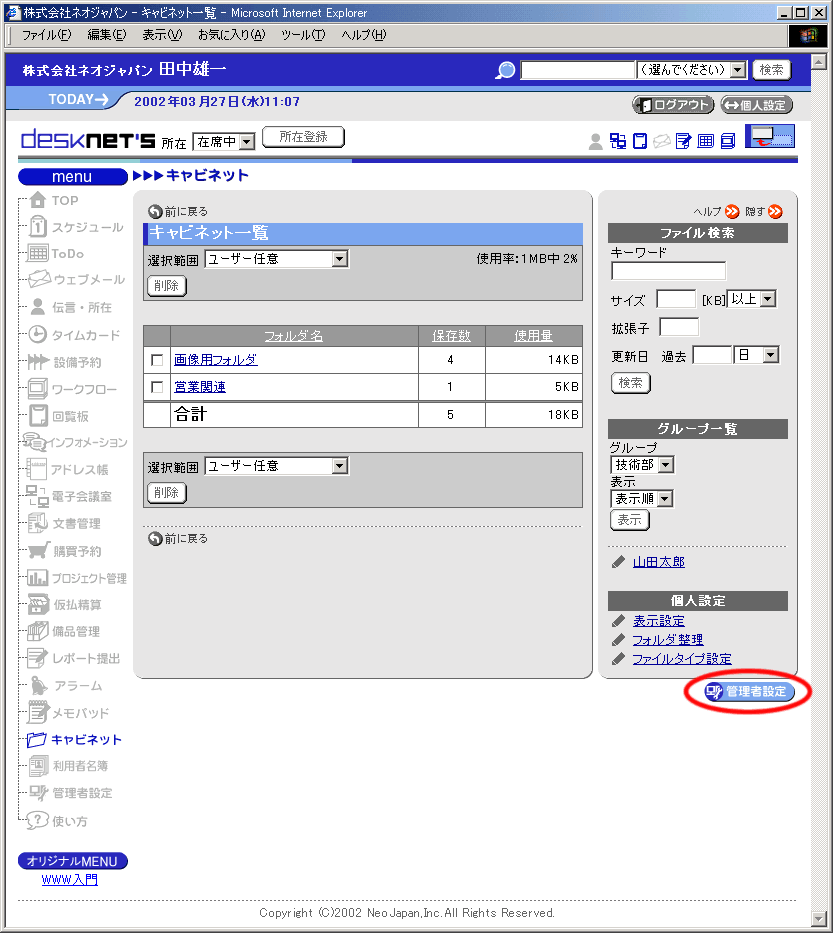The height and width of the screenshot is (933, 833).
Task: Open the お気に入り(A) menu
Action: (x=230, y=35)
